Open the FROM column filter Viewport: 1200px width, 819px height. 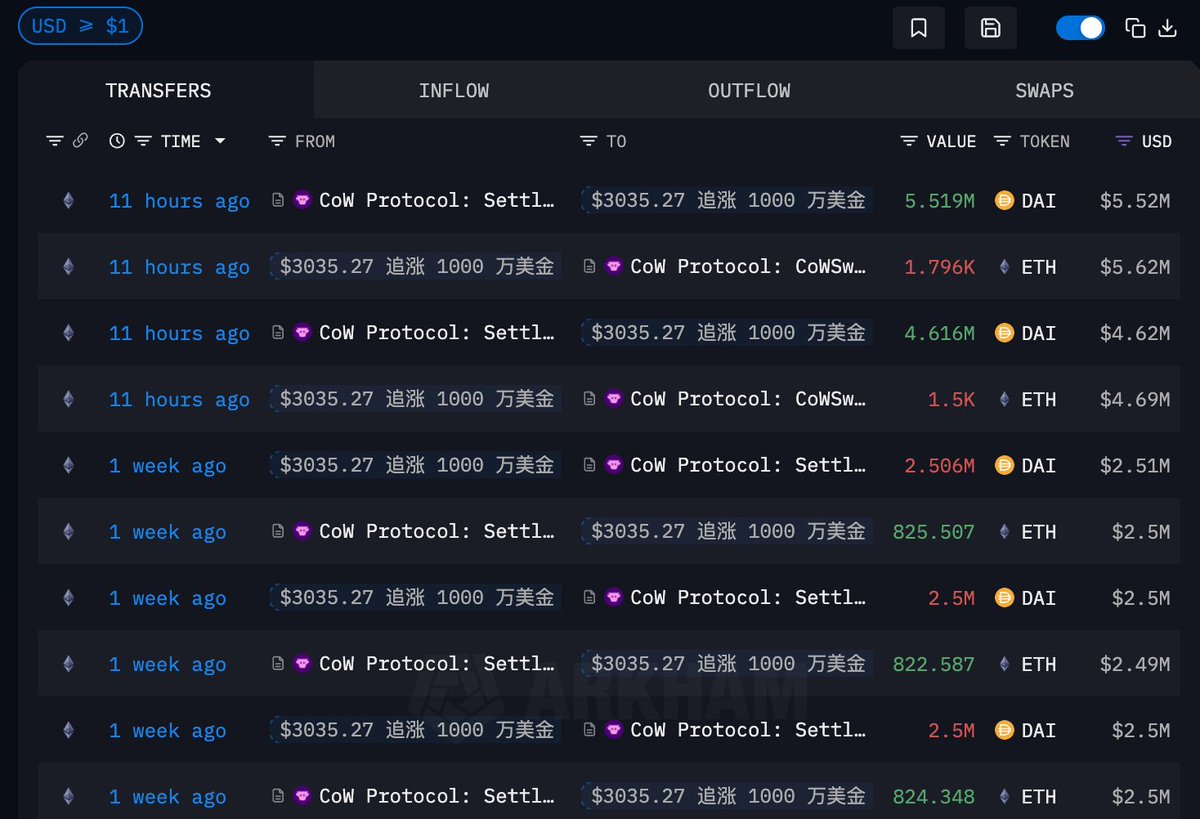277,141
